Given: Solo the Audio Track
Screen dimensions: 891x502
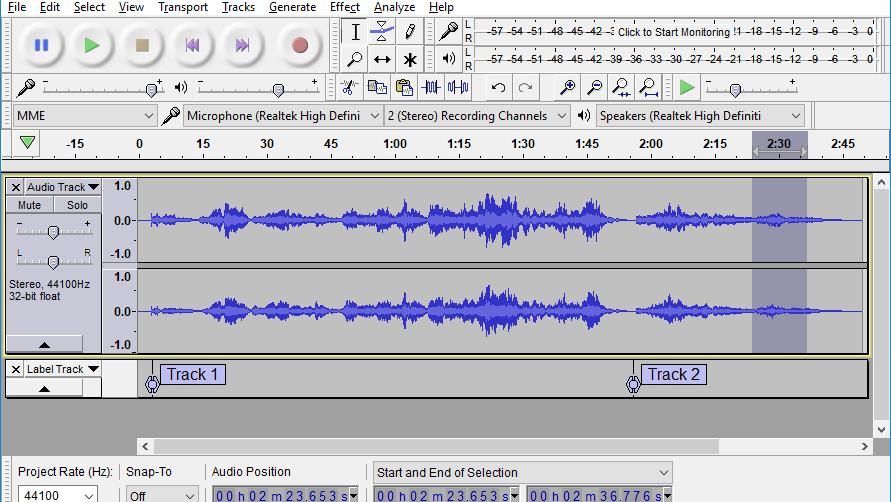Looking at the screenshot, I should (x=77, y=205).
